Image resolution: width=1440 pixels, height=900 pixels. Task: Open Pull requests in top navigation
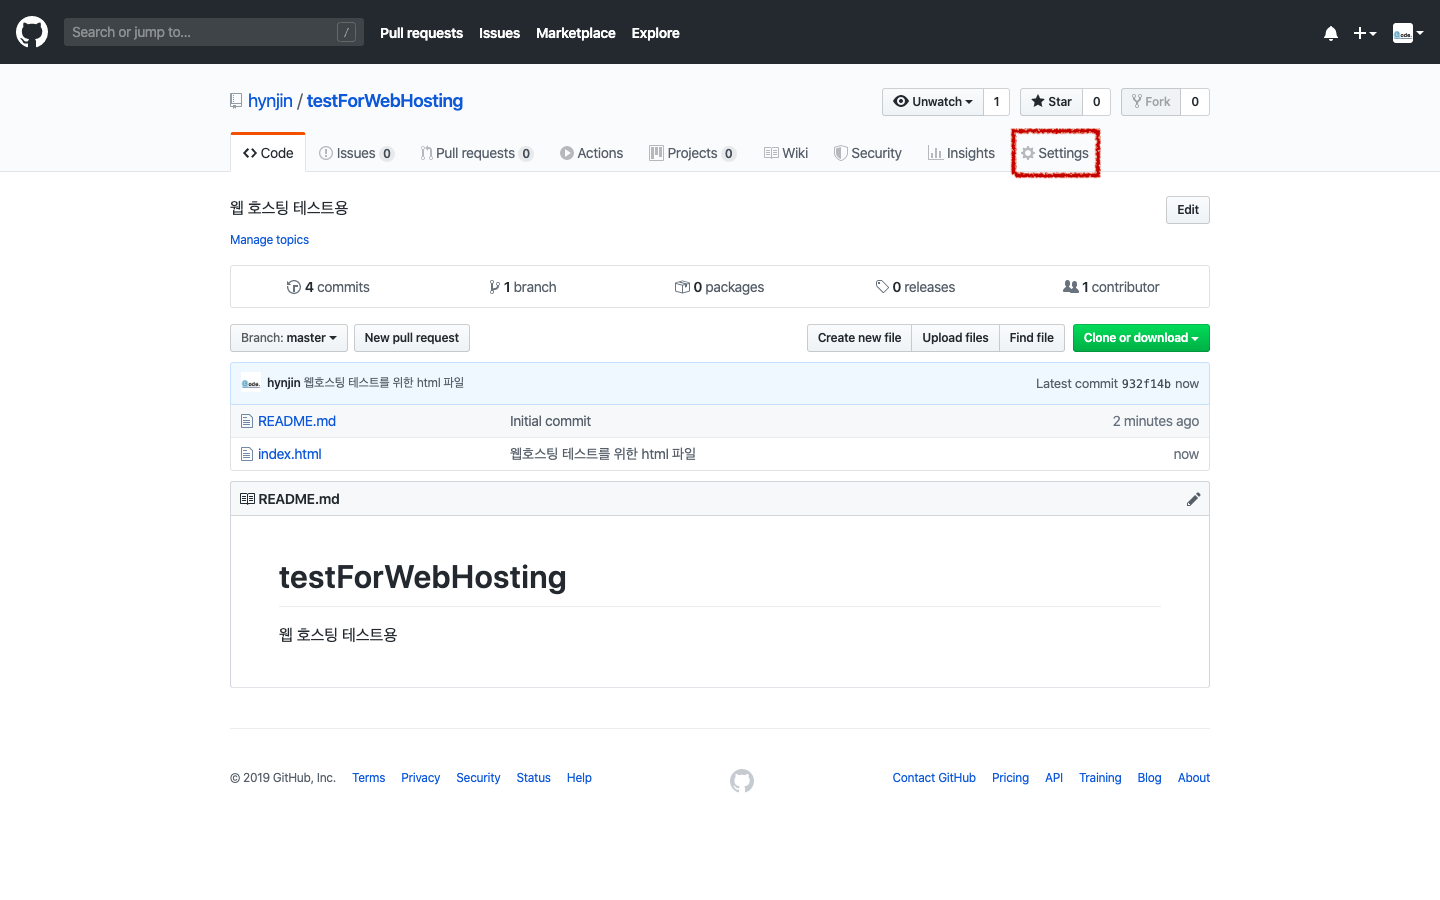[421, 33]
